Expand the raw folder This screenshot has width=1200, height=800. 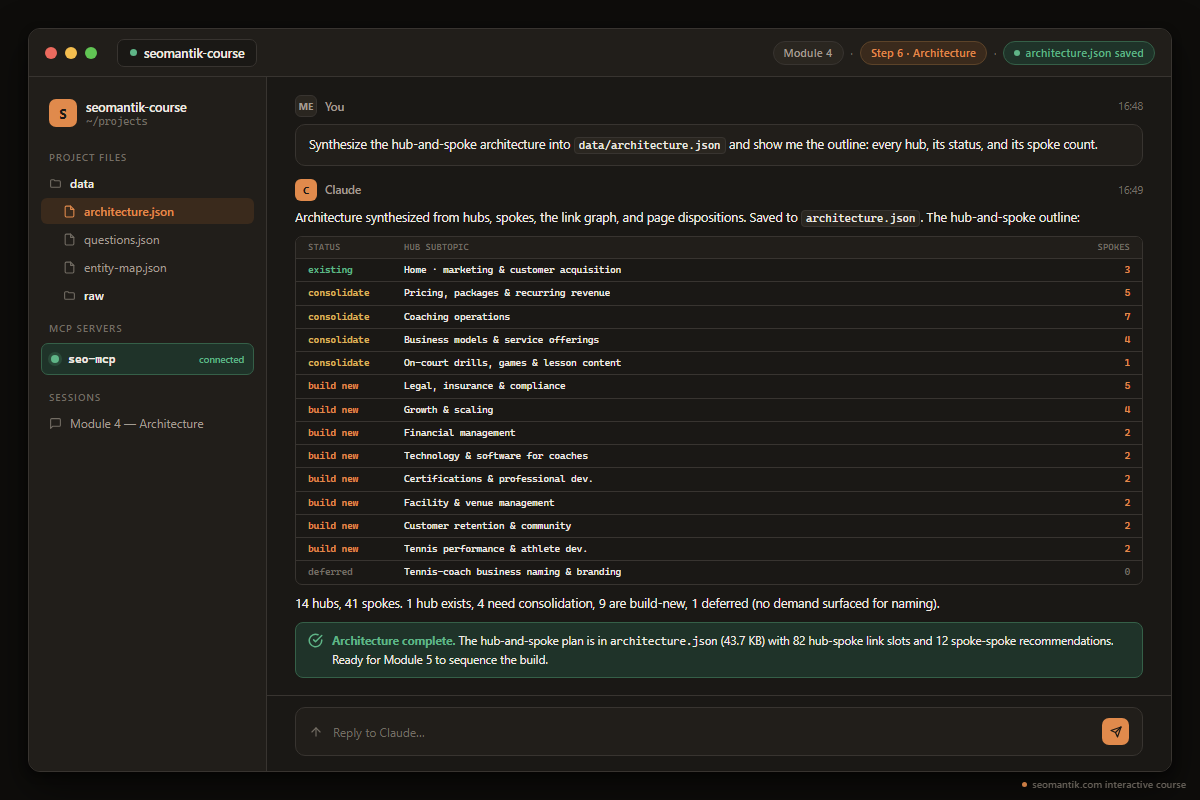click(x=147, y=296)
